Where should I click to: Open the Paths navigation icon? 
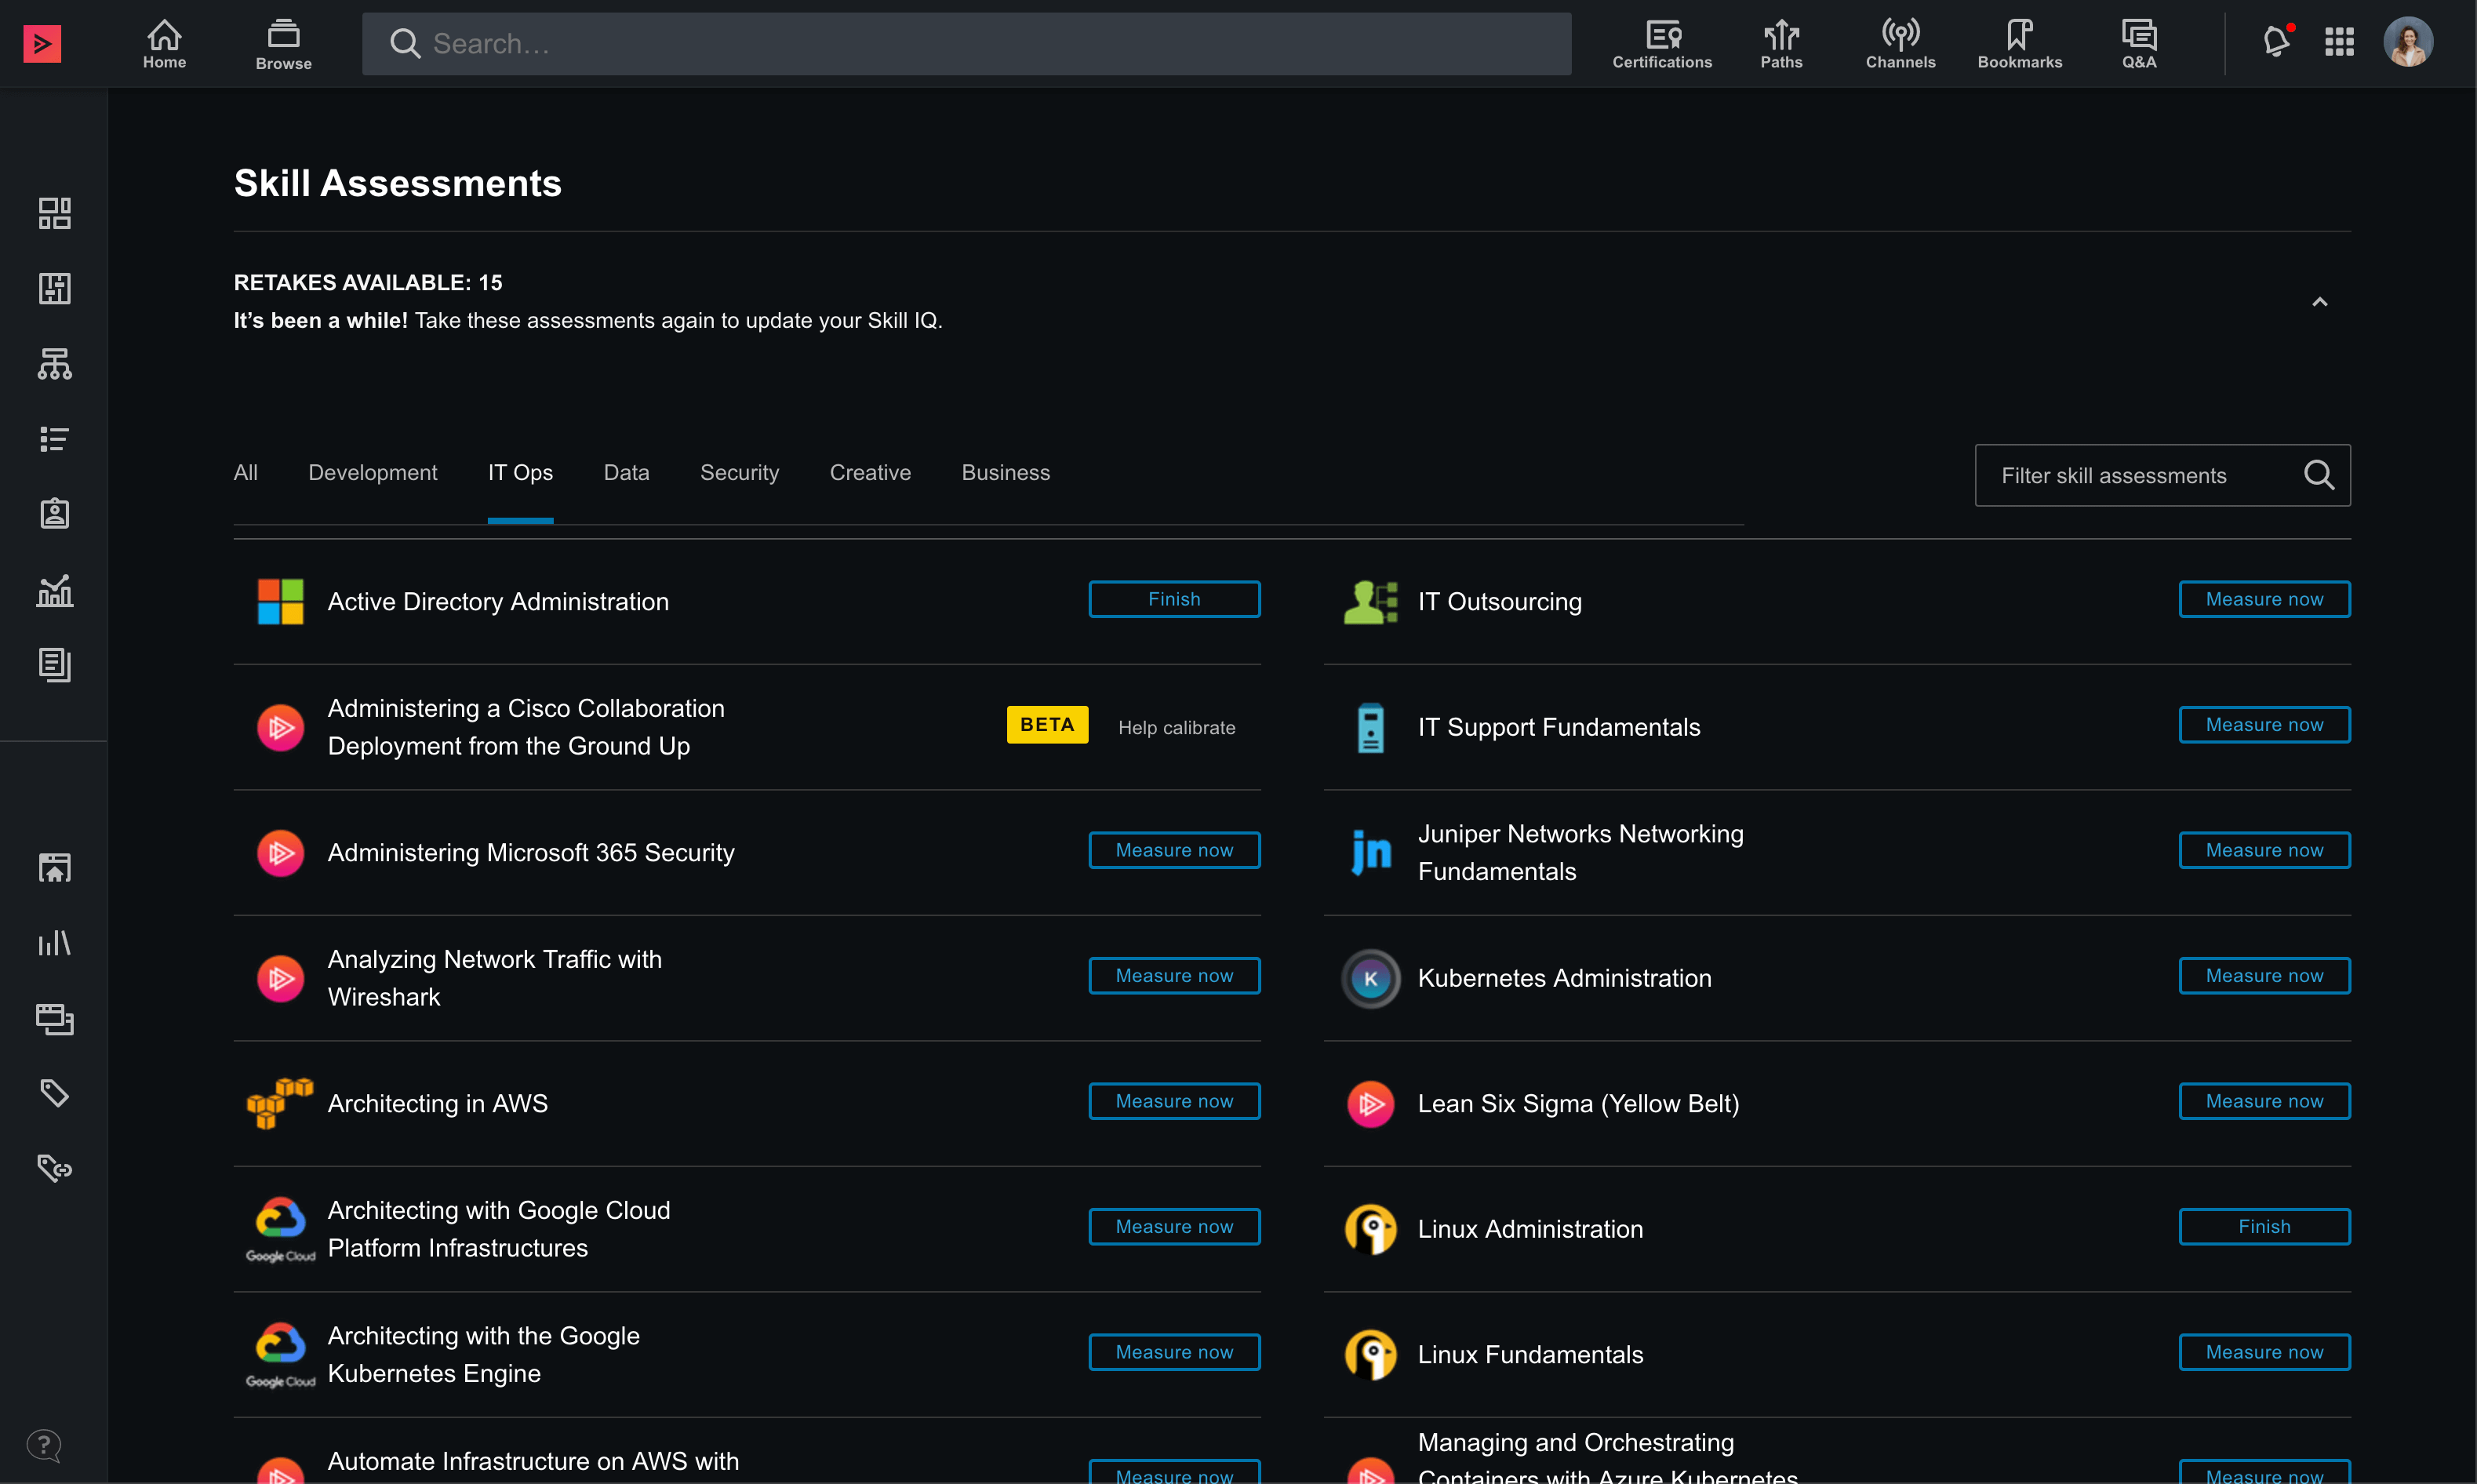[x=1780, y=44]
